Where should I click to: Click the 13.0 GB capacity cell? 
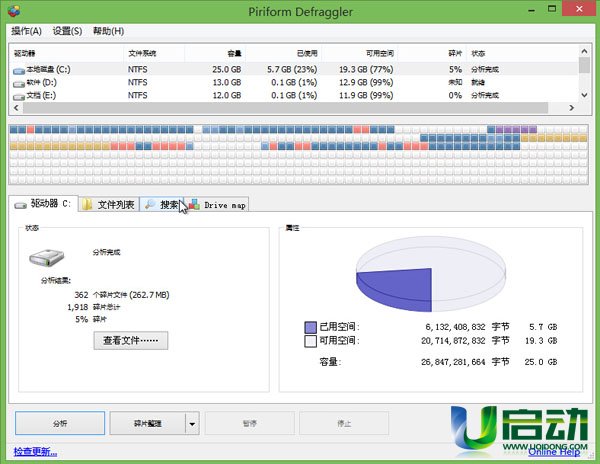pyautogui.click(x=227, y=82)
